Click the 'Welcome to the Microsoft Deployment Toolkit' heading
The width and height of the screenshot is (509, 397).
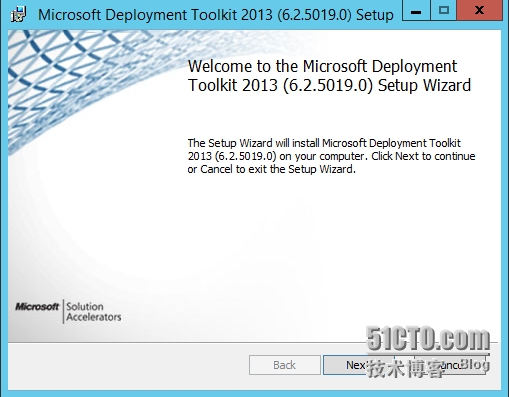tap(329, 76)
